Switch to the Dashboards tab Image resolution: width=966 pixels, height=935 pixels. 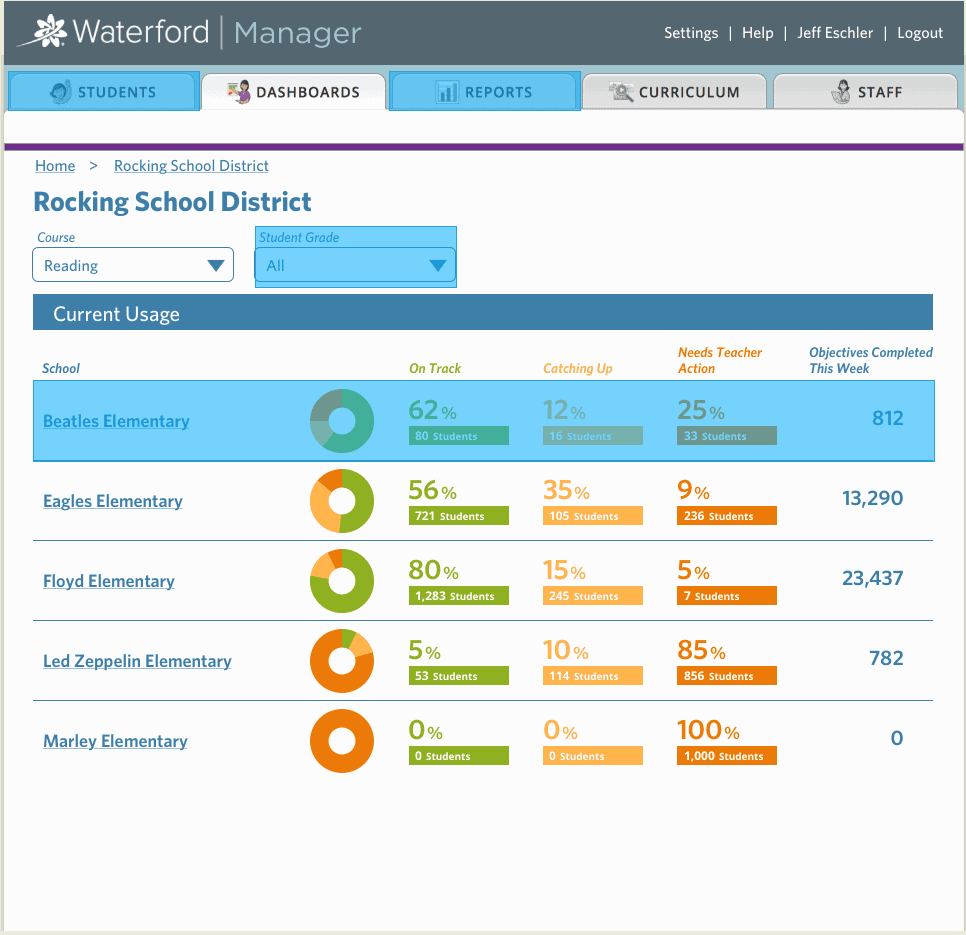tap(294, 92)
